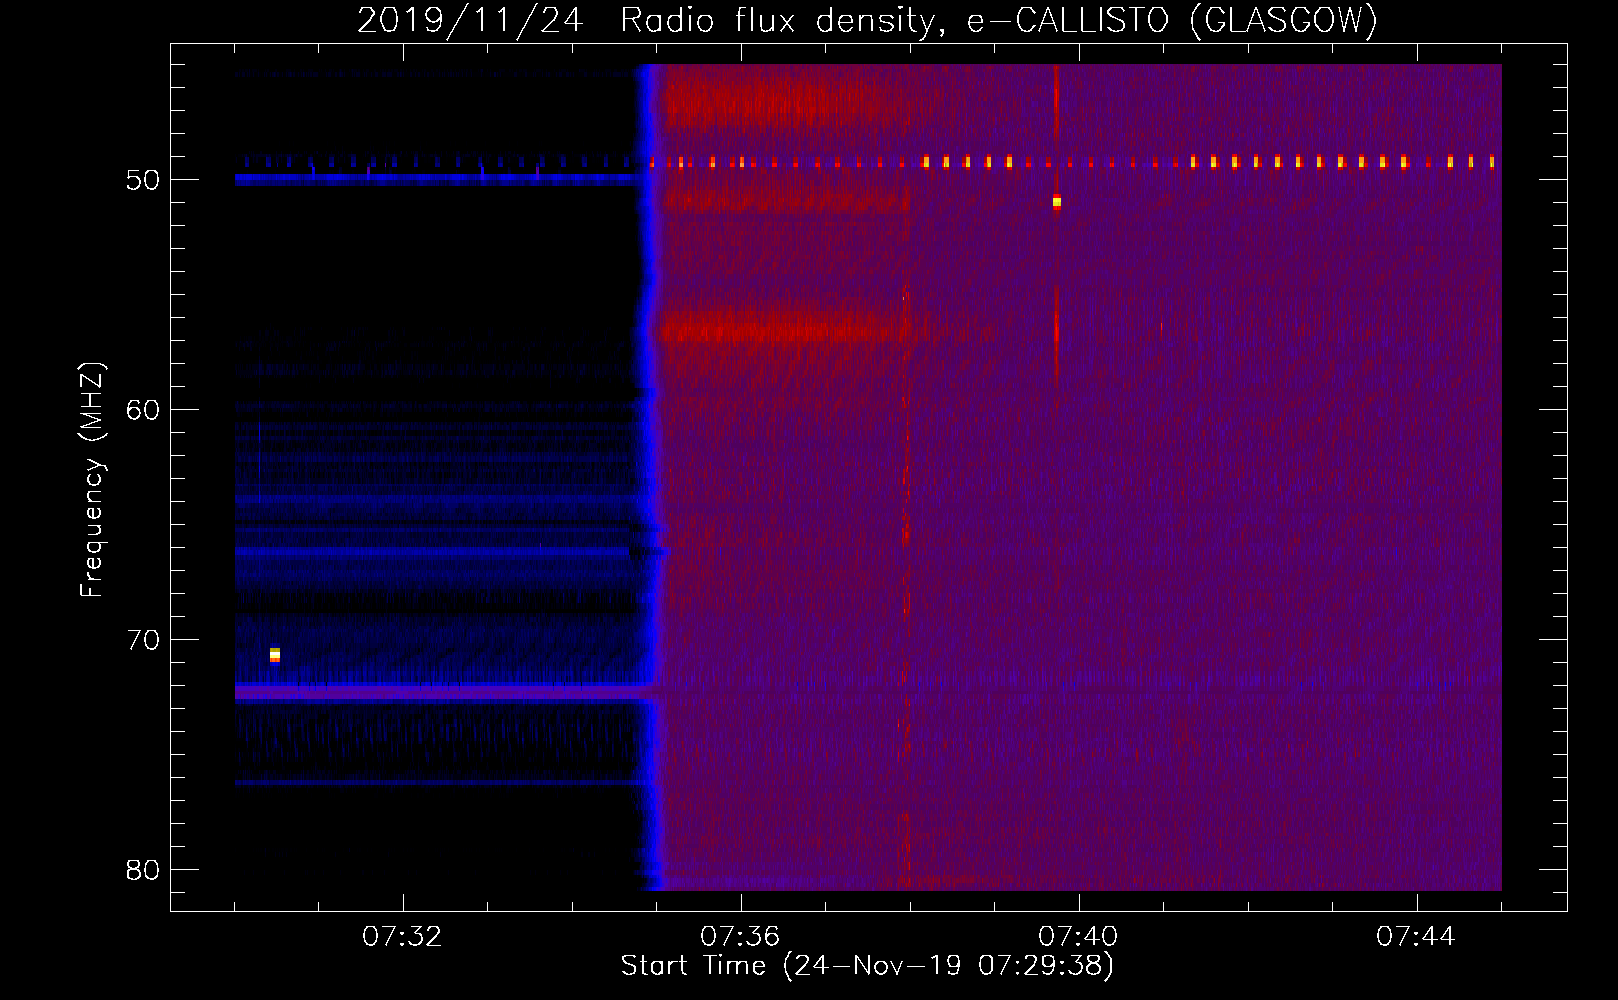Click the 70 frequency tick label
Screen dimensions: 1618x1000
pos(143,640)
